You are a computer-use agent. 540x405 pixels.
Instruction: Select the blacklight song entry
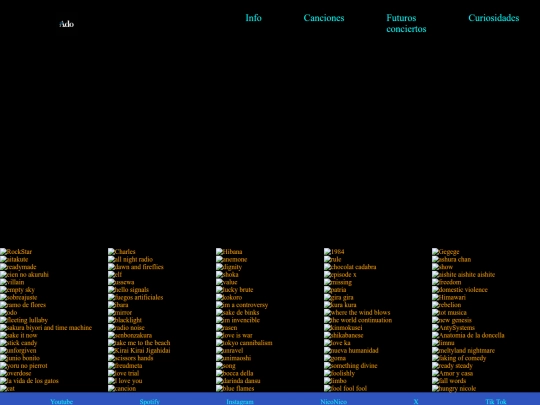[125, 320]
